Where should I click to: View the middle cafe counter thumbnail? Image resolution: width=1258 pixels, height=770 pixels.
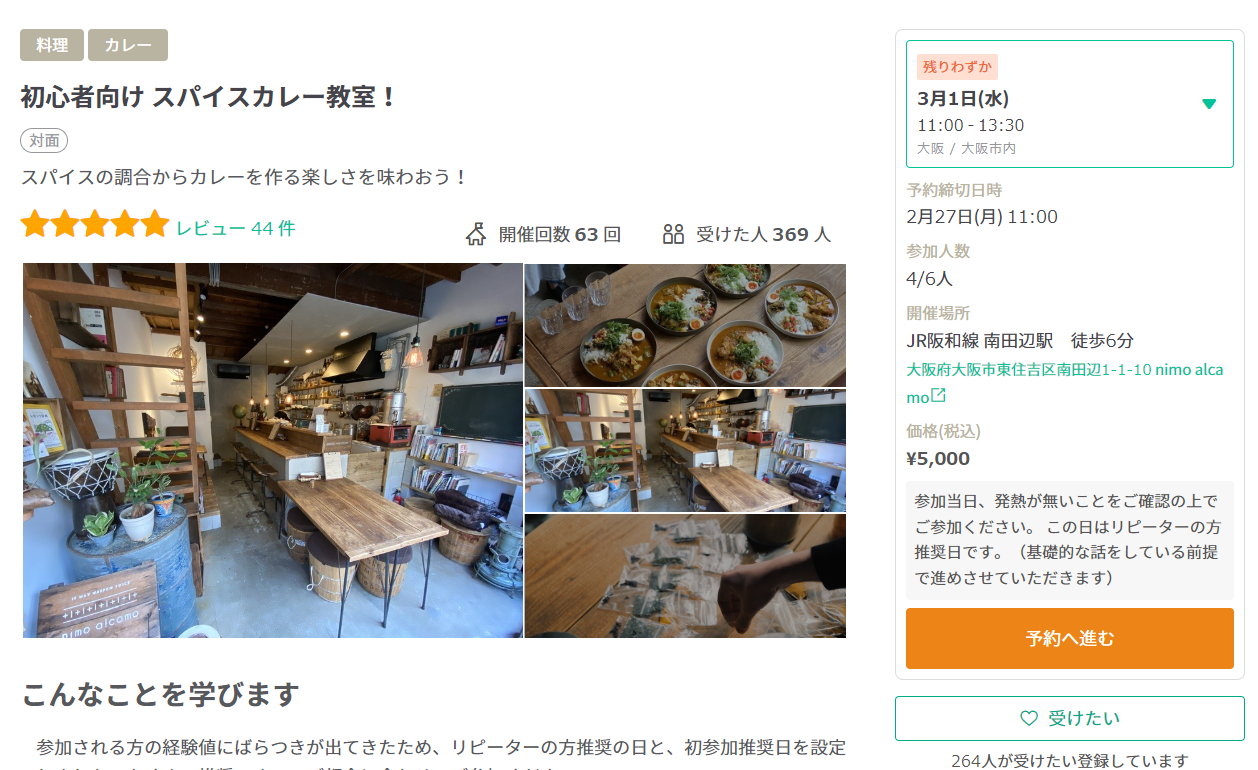[x=685, y=450]
